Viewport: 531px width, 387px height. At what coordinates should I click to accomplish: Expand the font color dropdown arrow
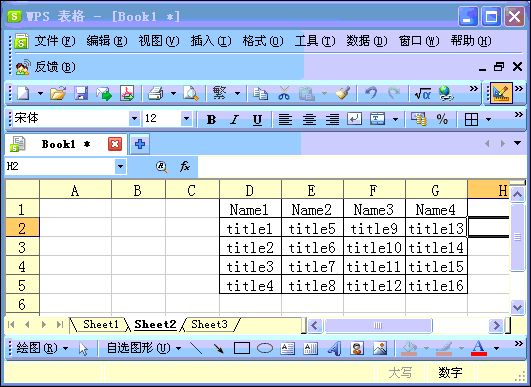coord(496,348)
